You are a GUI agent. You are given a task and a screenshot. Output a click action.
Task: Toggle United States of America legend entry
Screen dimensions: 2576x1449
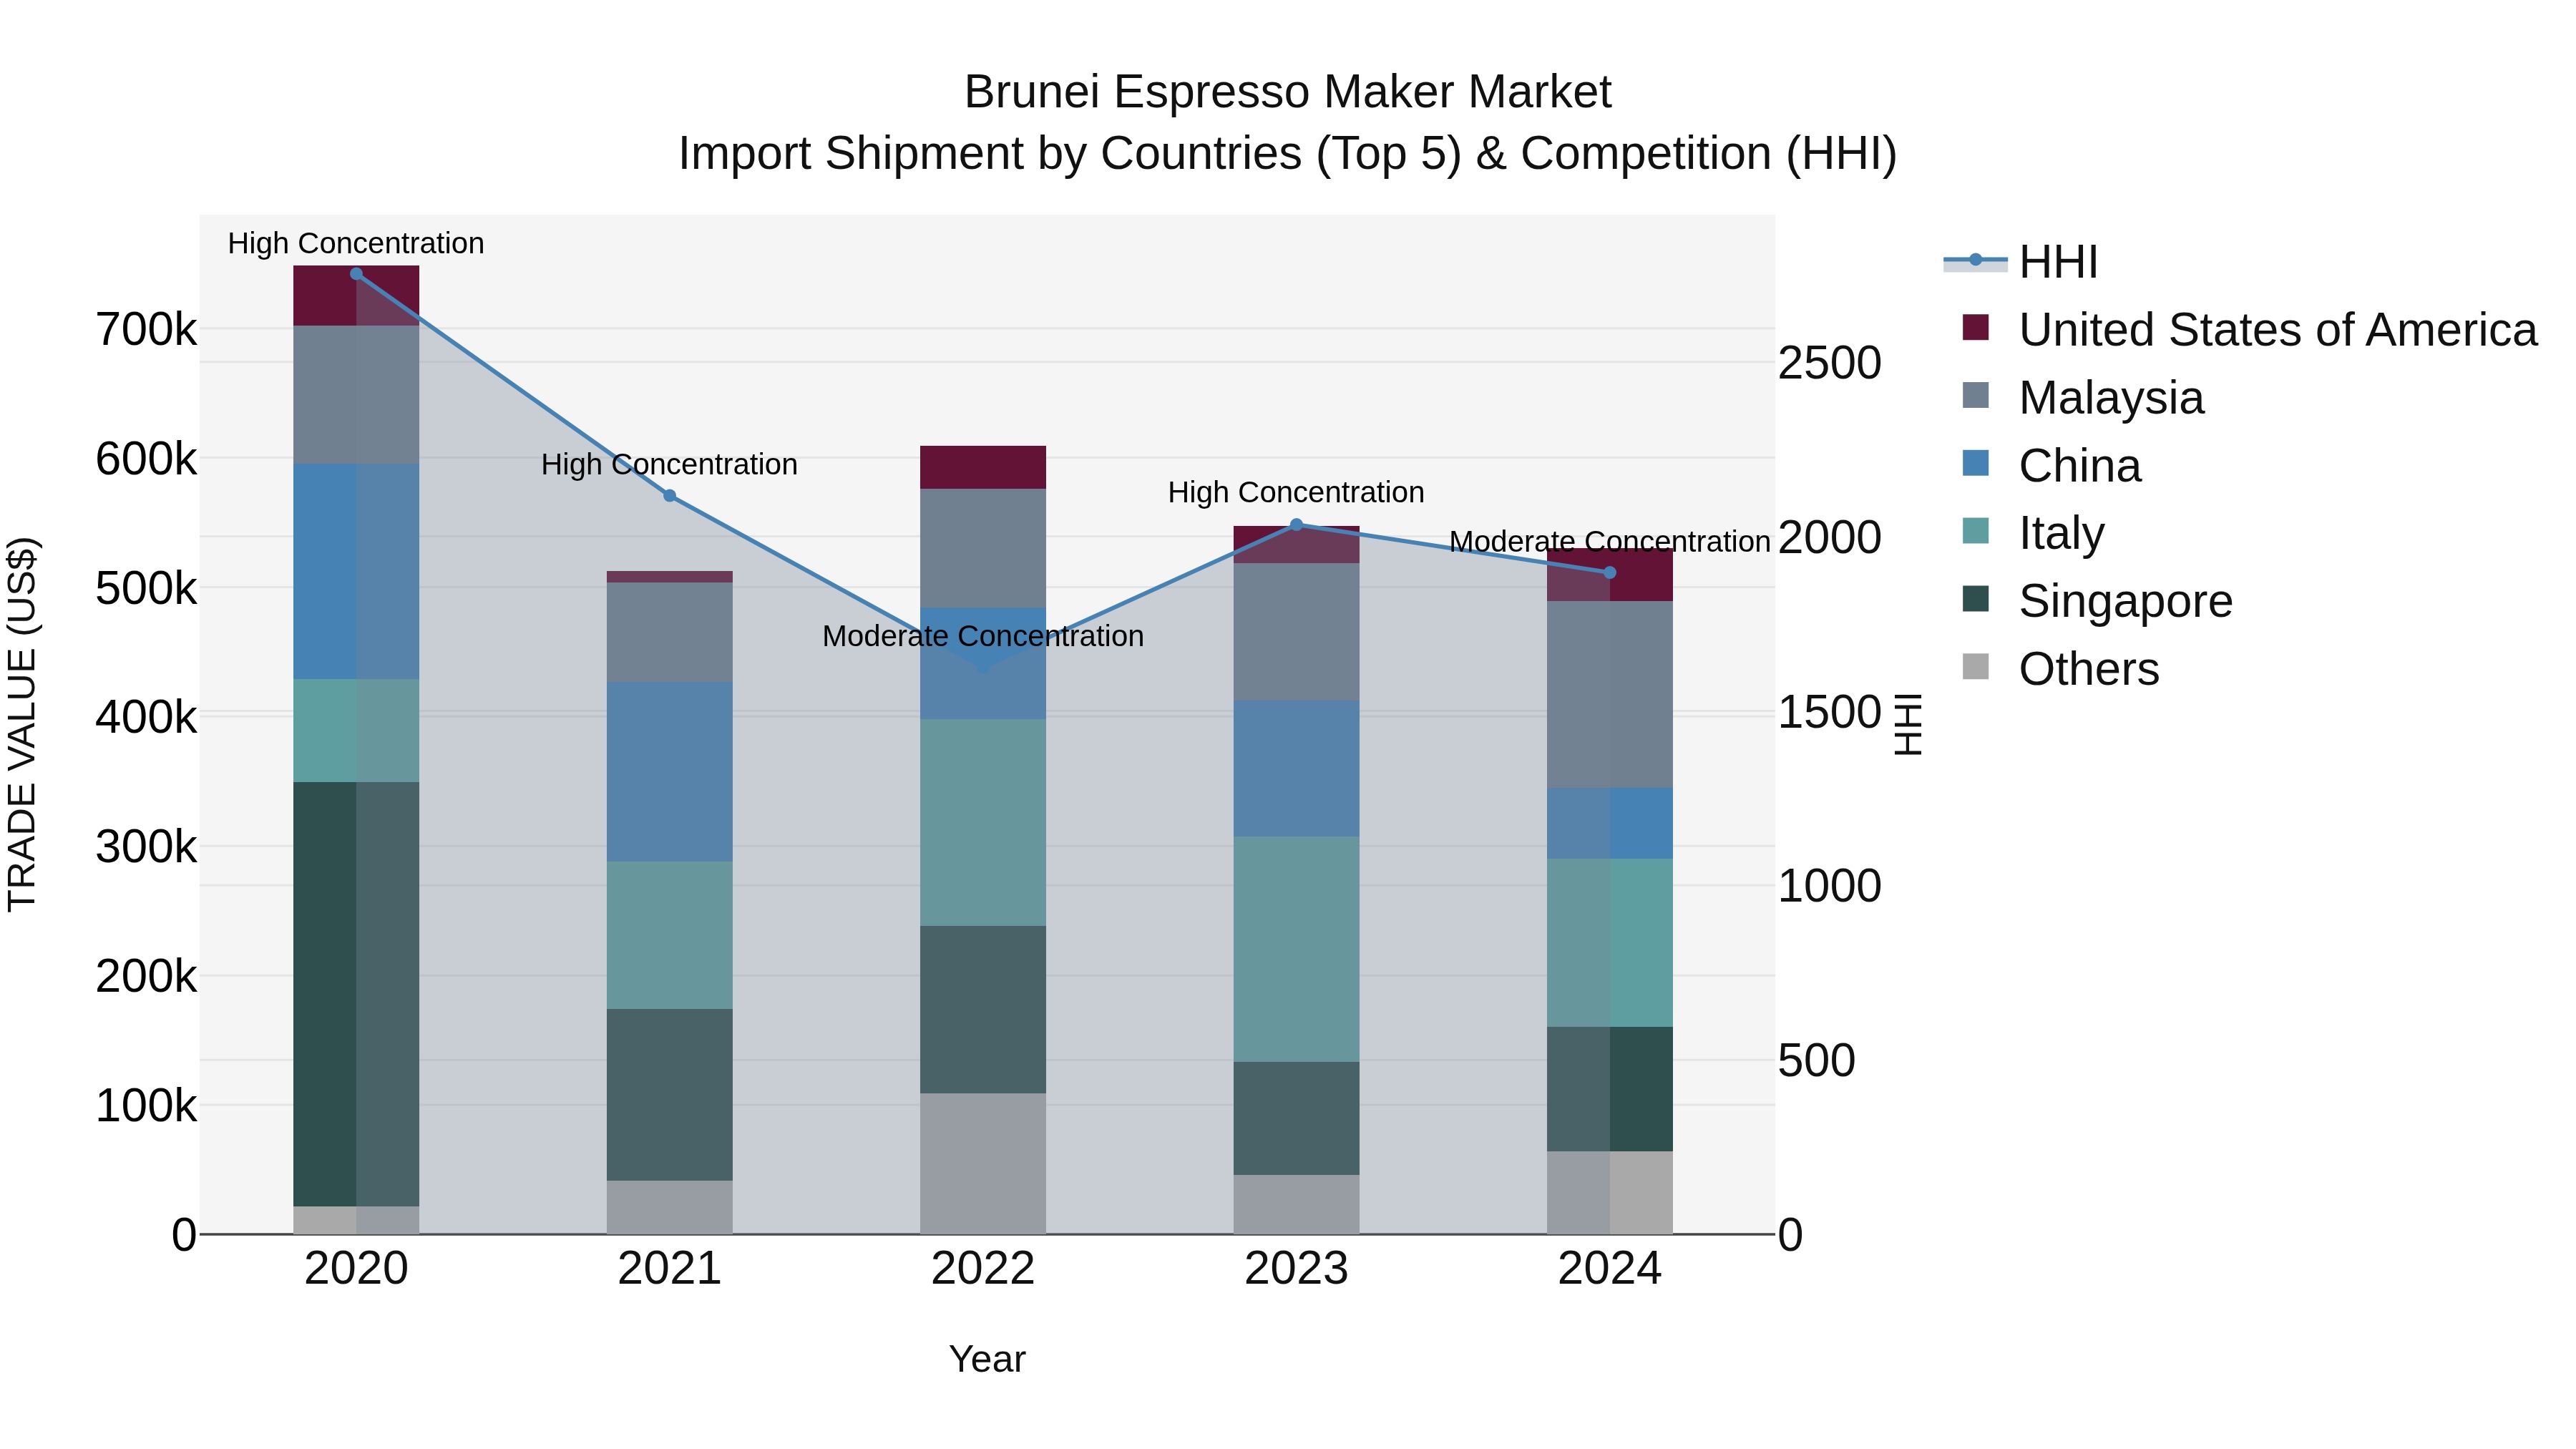2250,329
